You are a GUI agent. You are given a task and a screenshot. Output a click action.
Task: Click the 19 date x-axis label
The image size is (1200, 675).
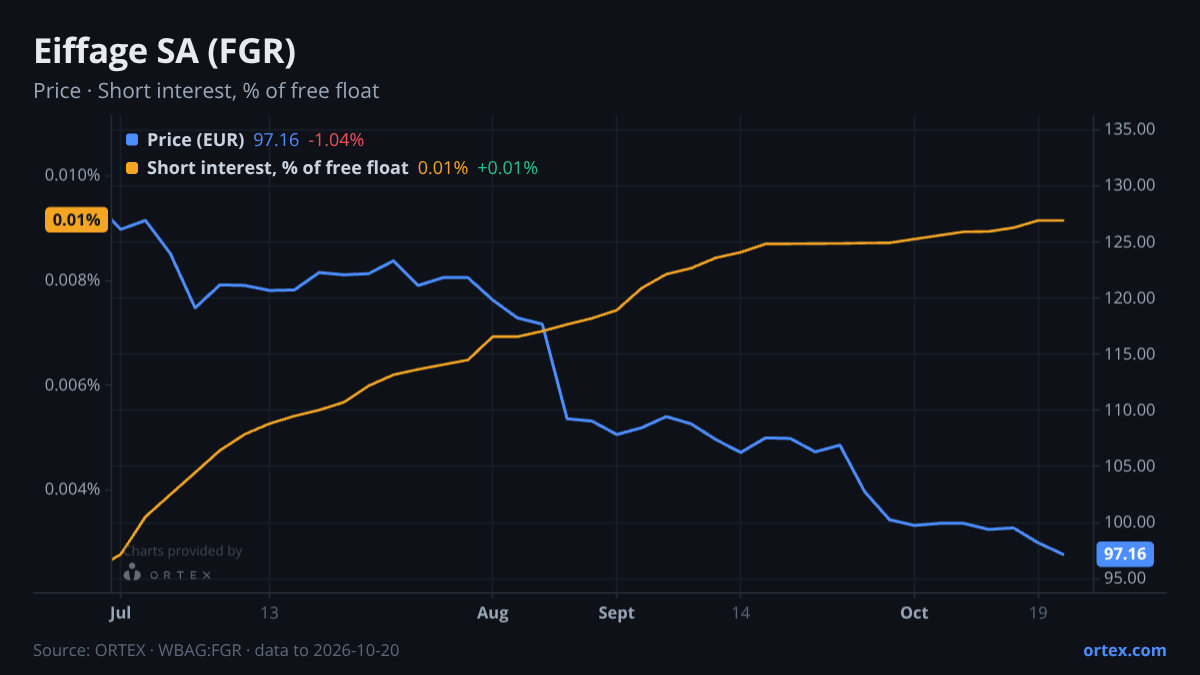pyautogui.click(x=1038, y=613)
